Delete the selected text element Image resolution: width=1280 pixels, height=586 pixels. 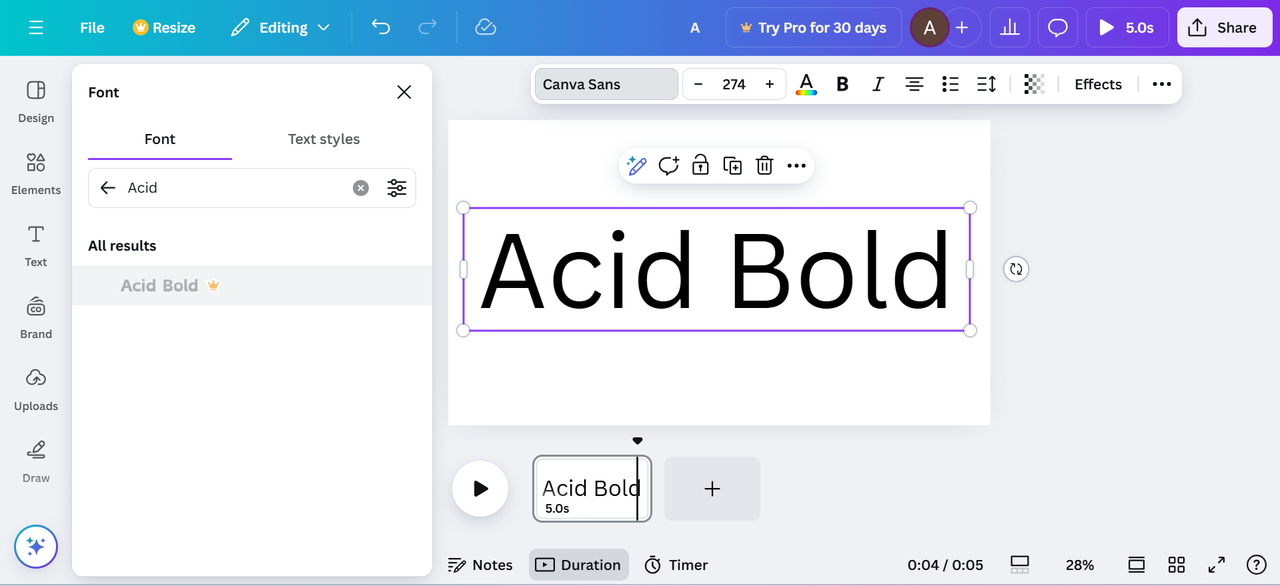765,166
